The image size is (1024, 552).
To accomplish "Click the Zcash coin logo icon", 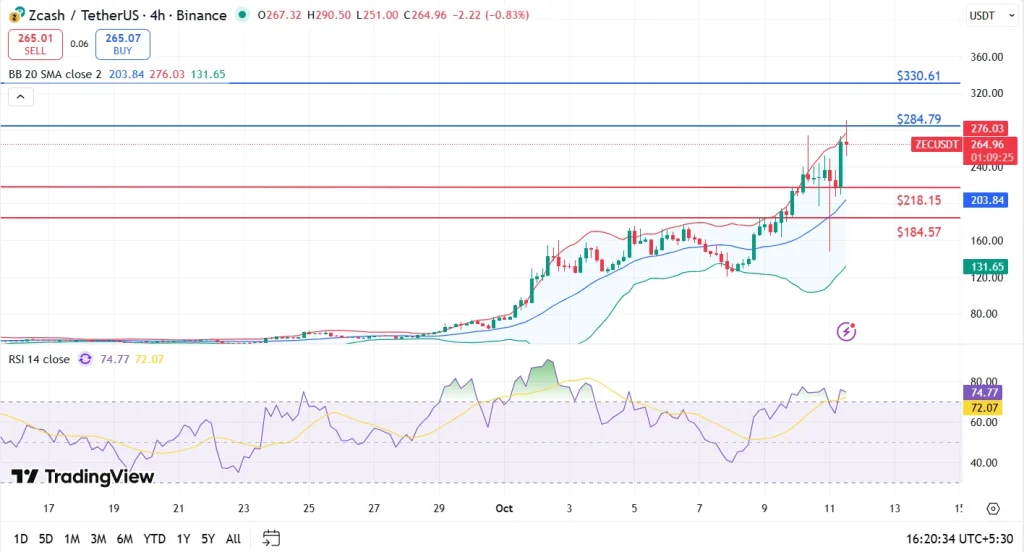I will pos(15,15).
